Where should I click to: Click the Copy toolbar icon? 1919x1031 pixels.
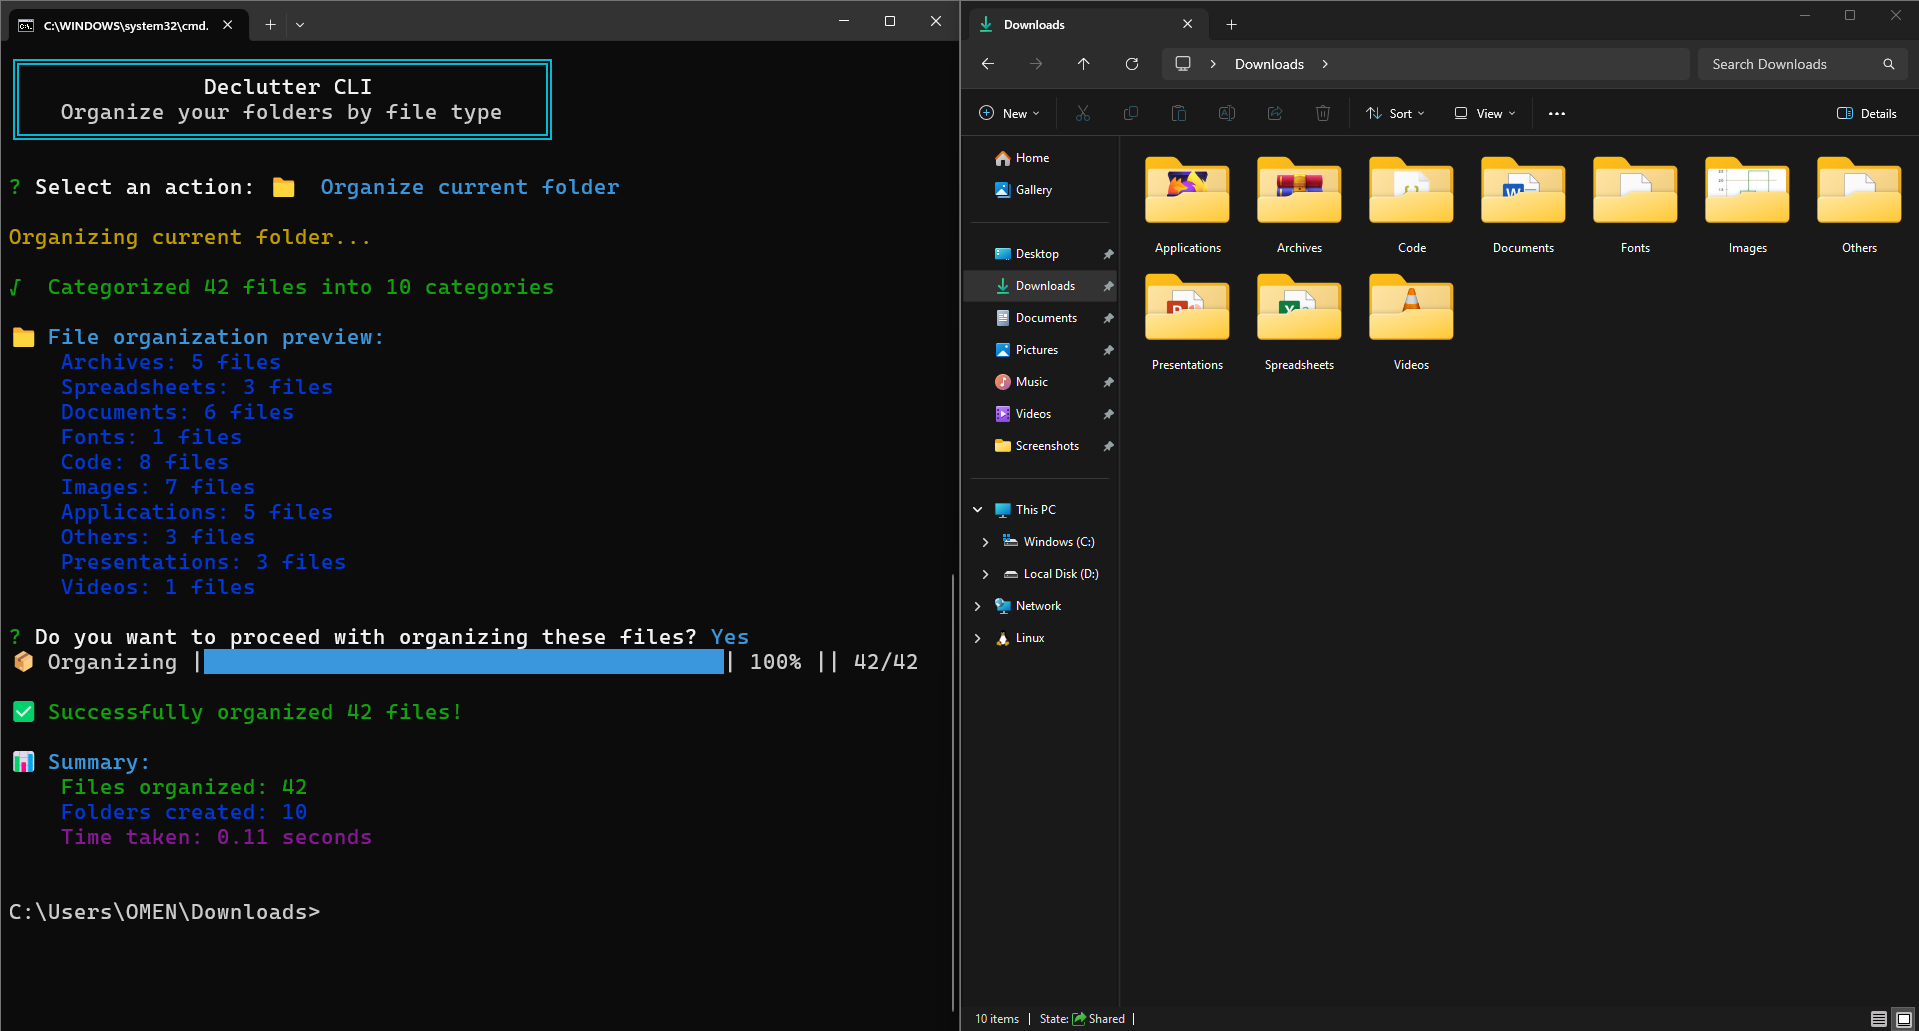[x=1131, y=113]
